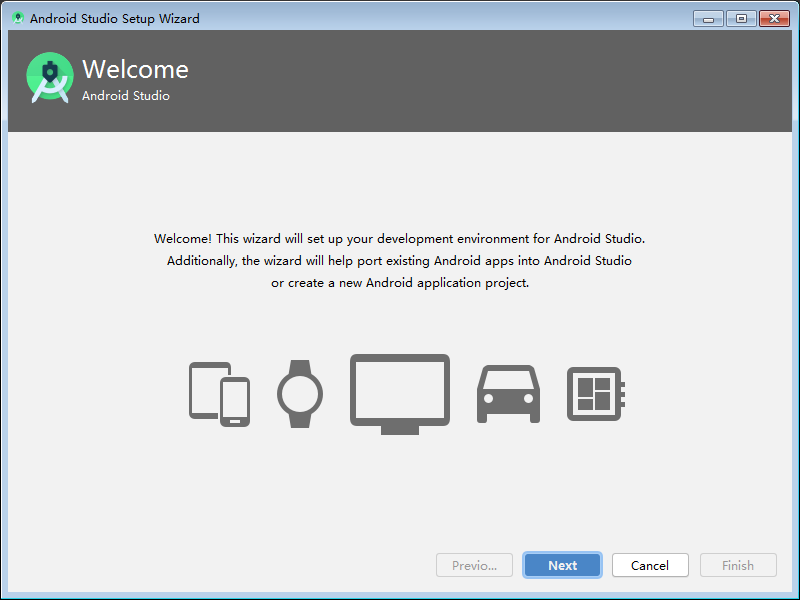Click the line 'Additionally, the wizard will help port'
The width and height of the screenshot is (800, 600).
399,261
